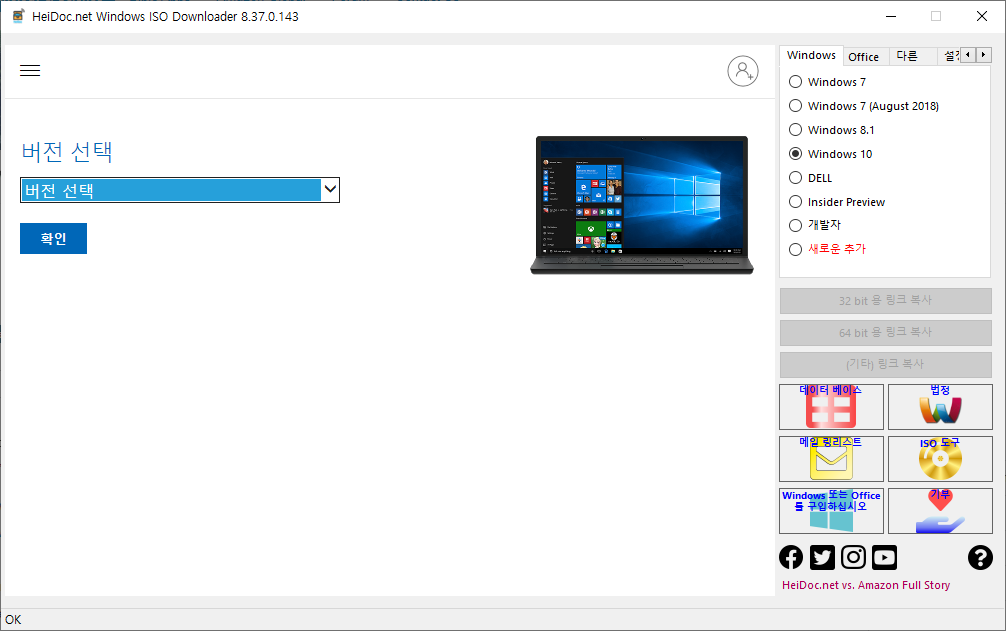1006x631 pixels.
Task: Click the 64 bit 용 링크 복사 button
Action: coord(885,333)
